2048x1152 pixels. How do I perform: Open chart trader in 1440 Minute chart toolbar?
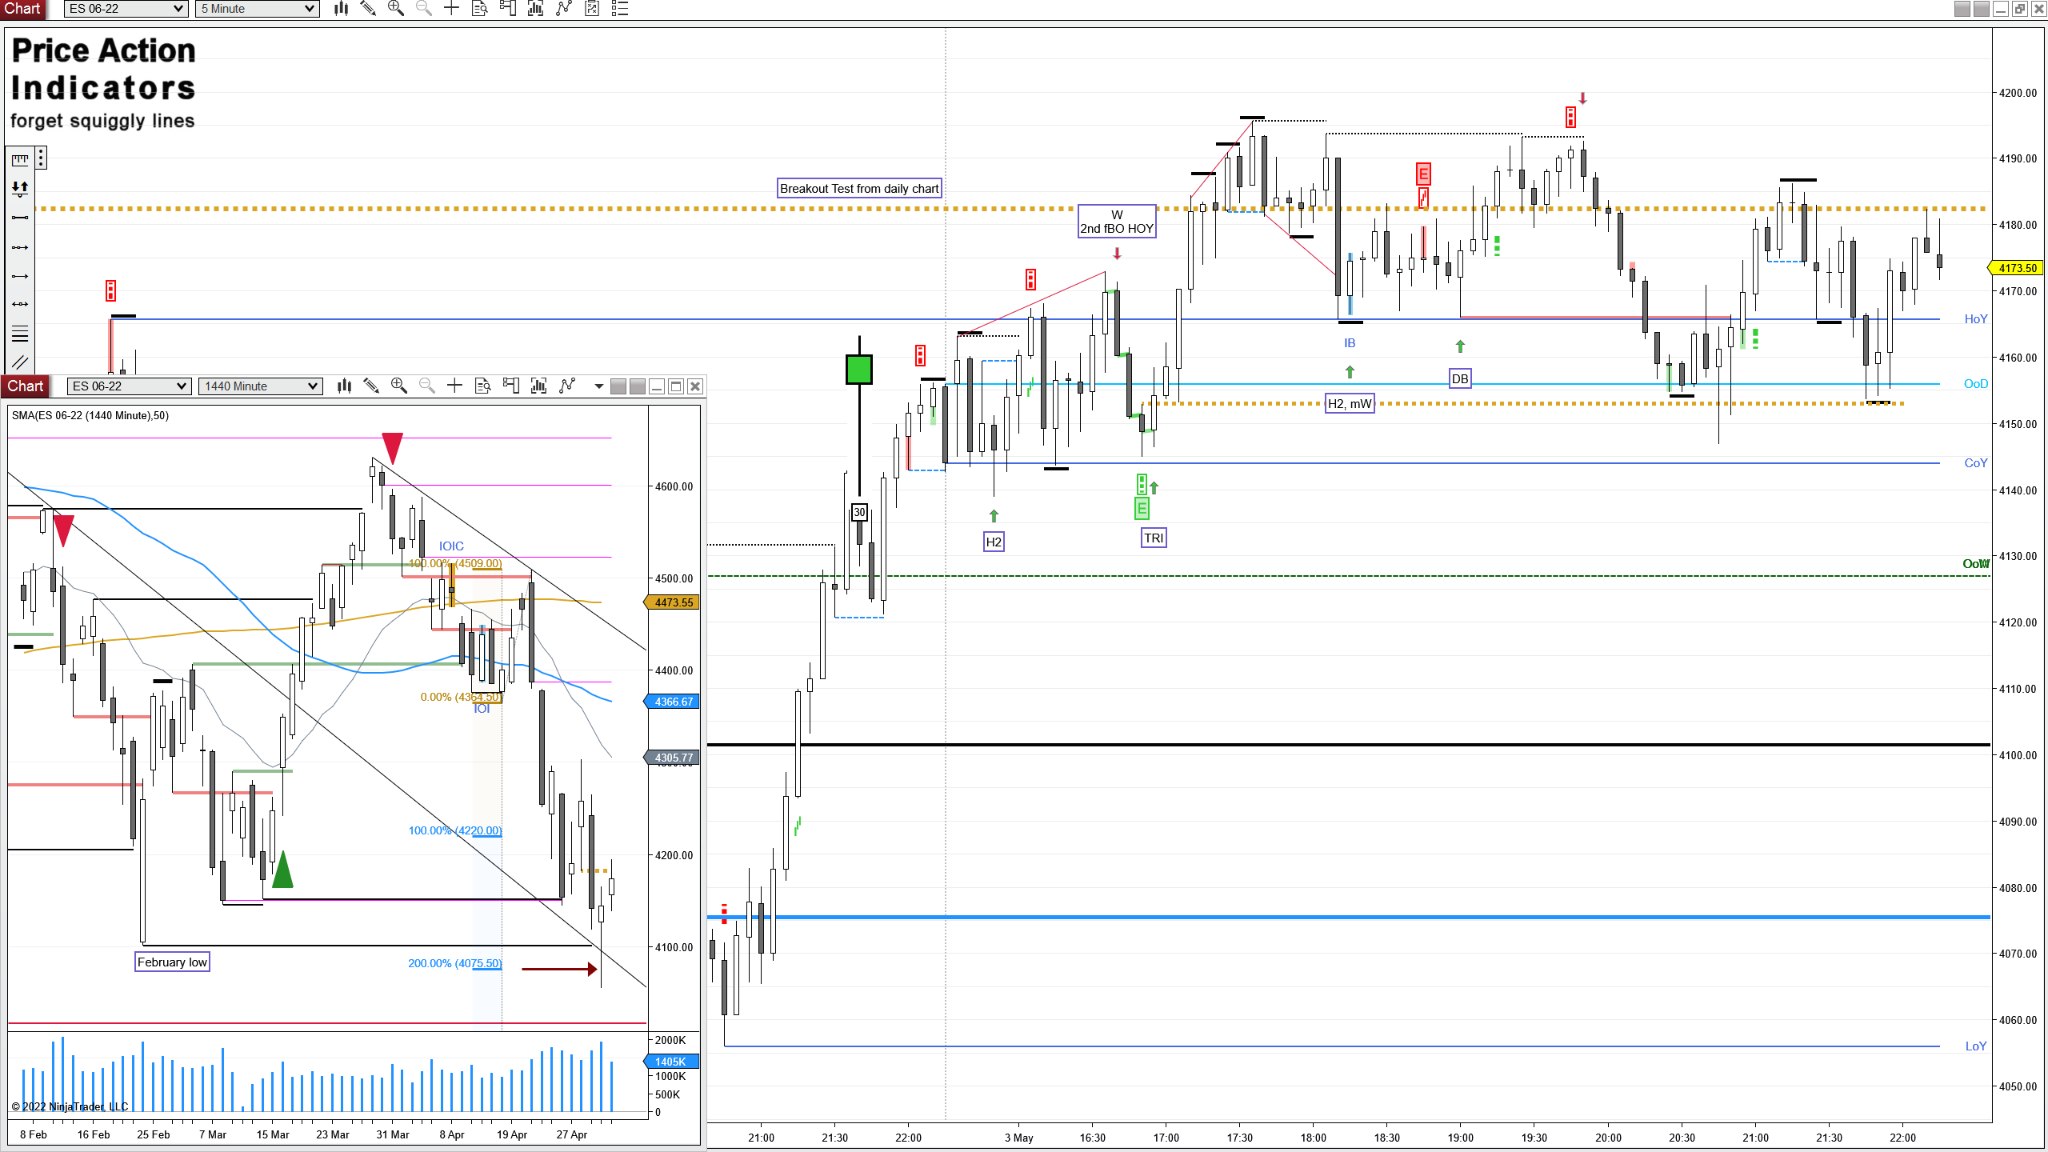tap(511, 386)
